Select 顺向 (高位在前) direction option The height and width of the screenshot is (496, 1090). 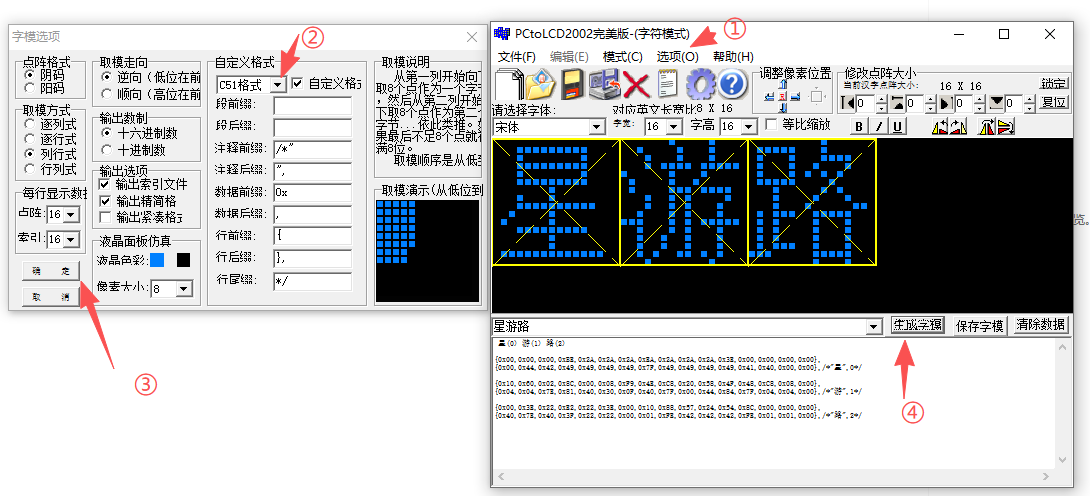pyautogui.click(x=107, y=92)
